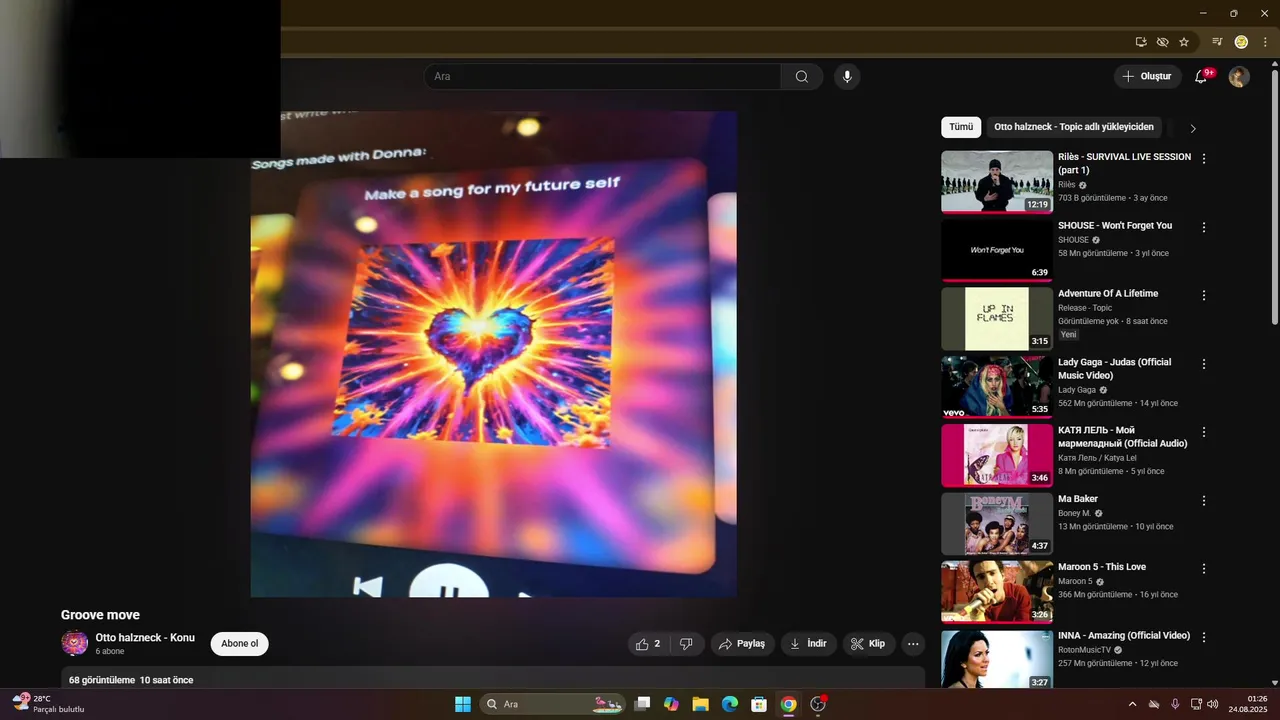The image size is (1280, 720).
Task: Like the Groove move video
Action: 649,644
